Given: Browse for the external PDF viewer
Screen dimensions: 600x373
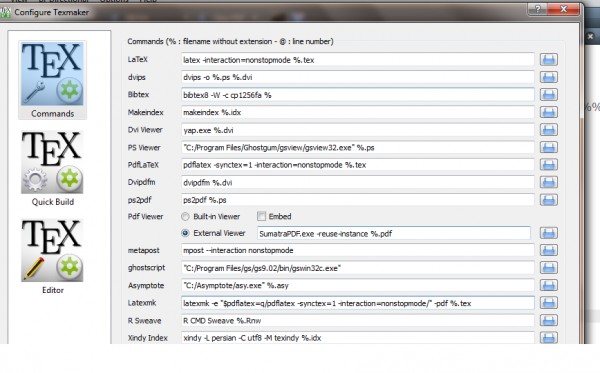Looking at the screenshot, I should point(548,233).
